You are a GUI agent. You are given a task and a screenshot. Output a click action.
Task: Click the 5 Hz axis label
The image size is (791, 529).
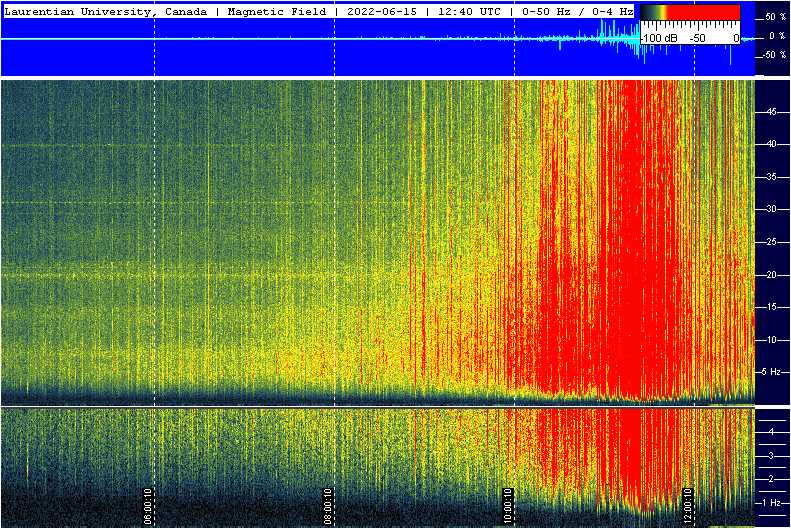pos(771,372)
